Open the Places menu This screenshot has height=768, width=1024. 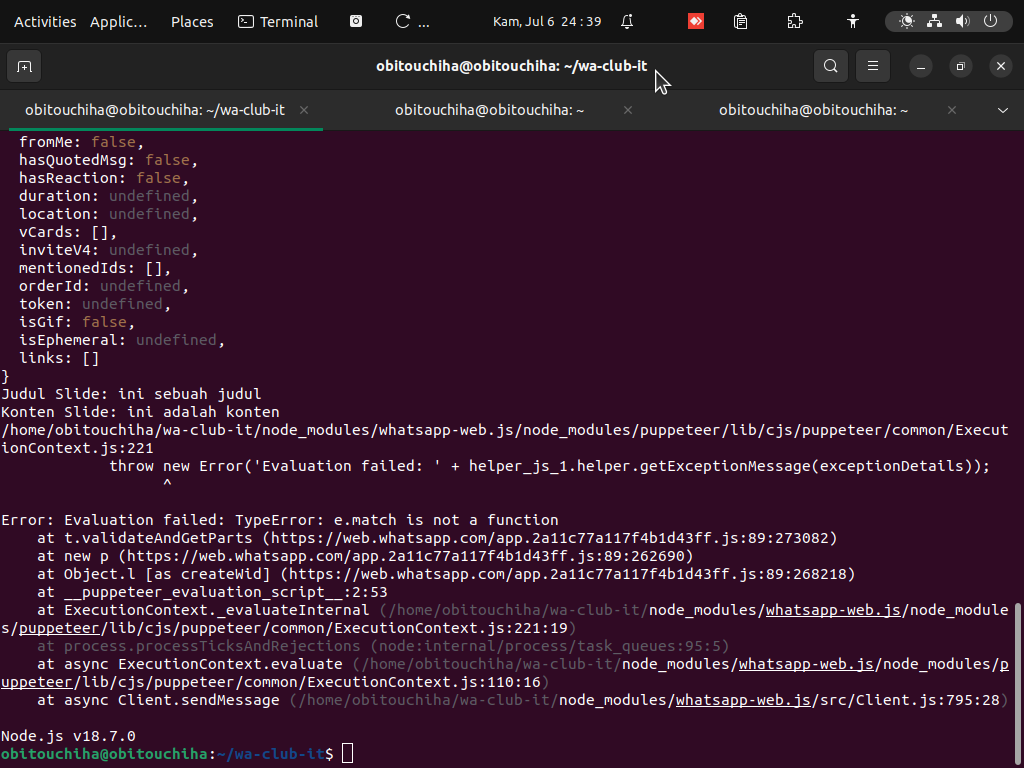coord(192,21)
